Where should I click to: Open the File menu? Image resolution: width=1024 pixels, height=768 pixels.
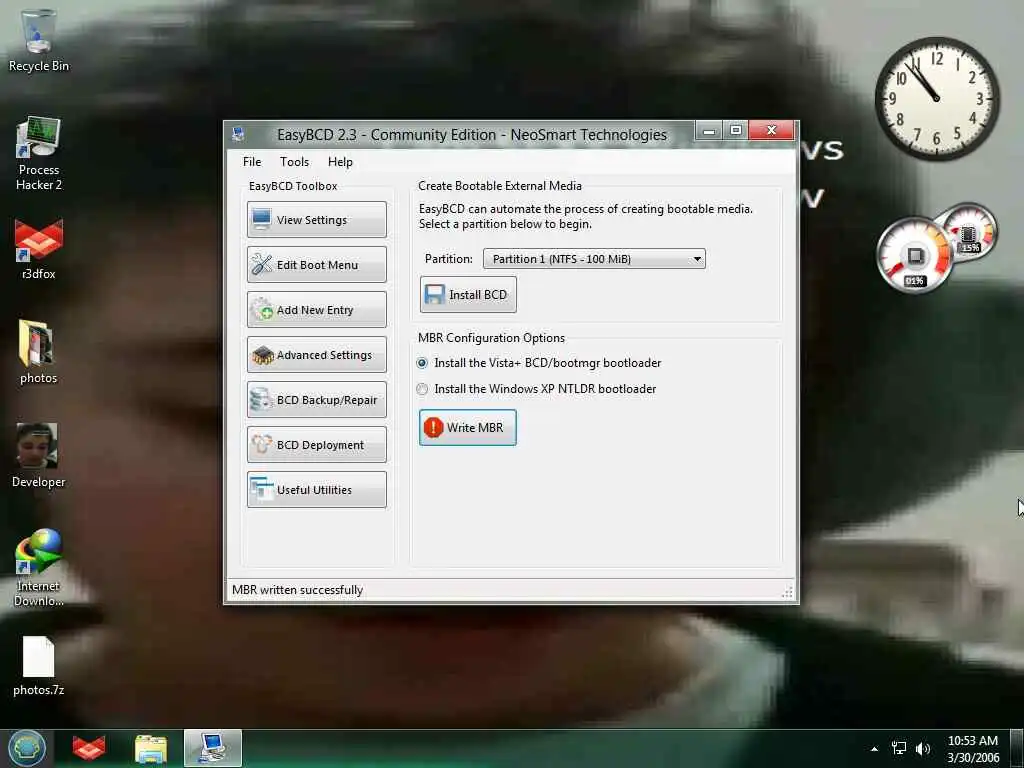(x=251, y=162)
